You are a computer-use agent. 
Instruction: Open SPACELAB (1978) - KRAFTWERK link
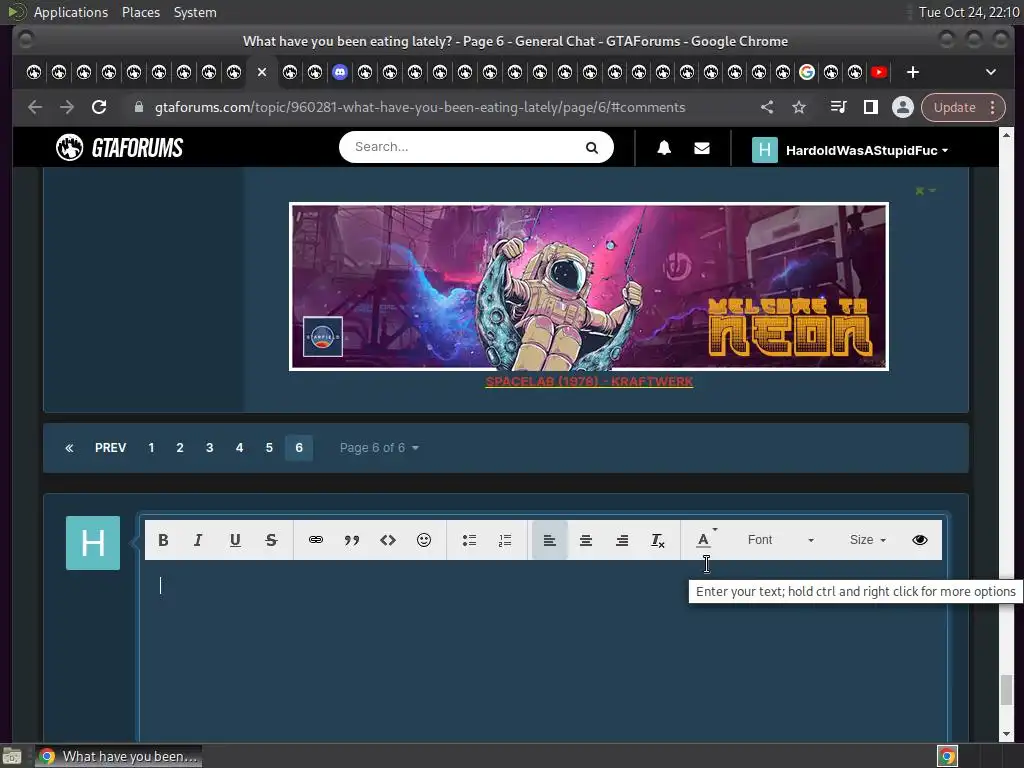[589, 381]
